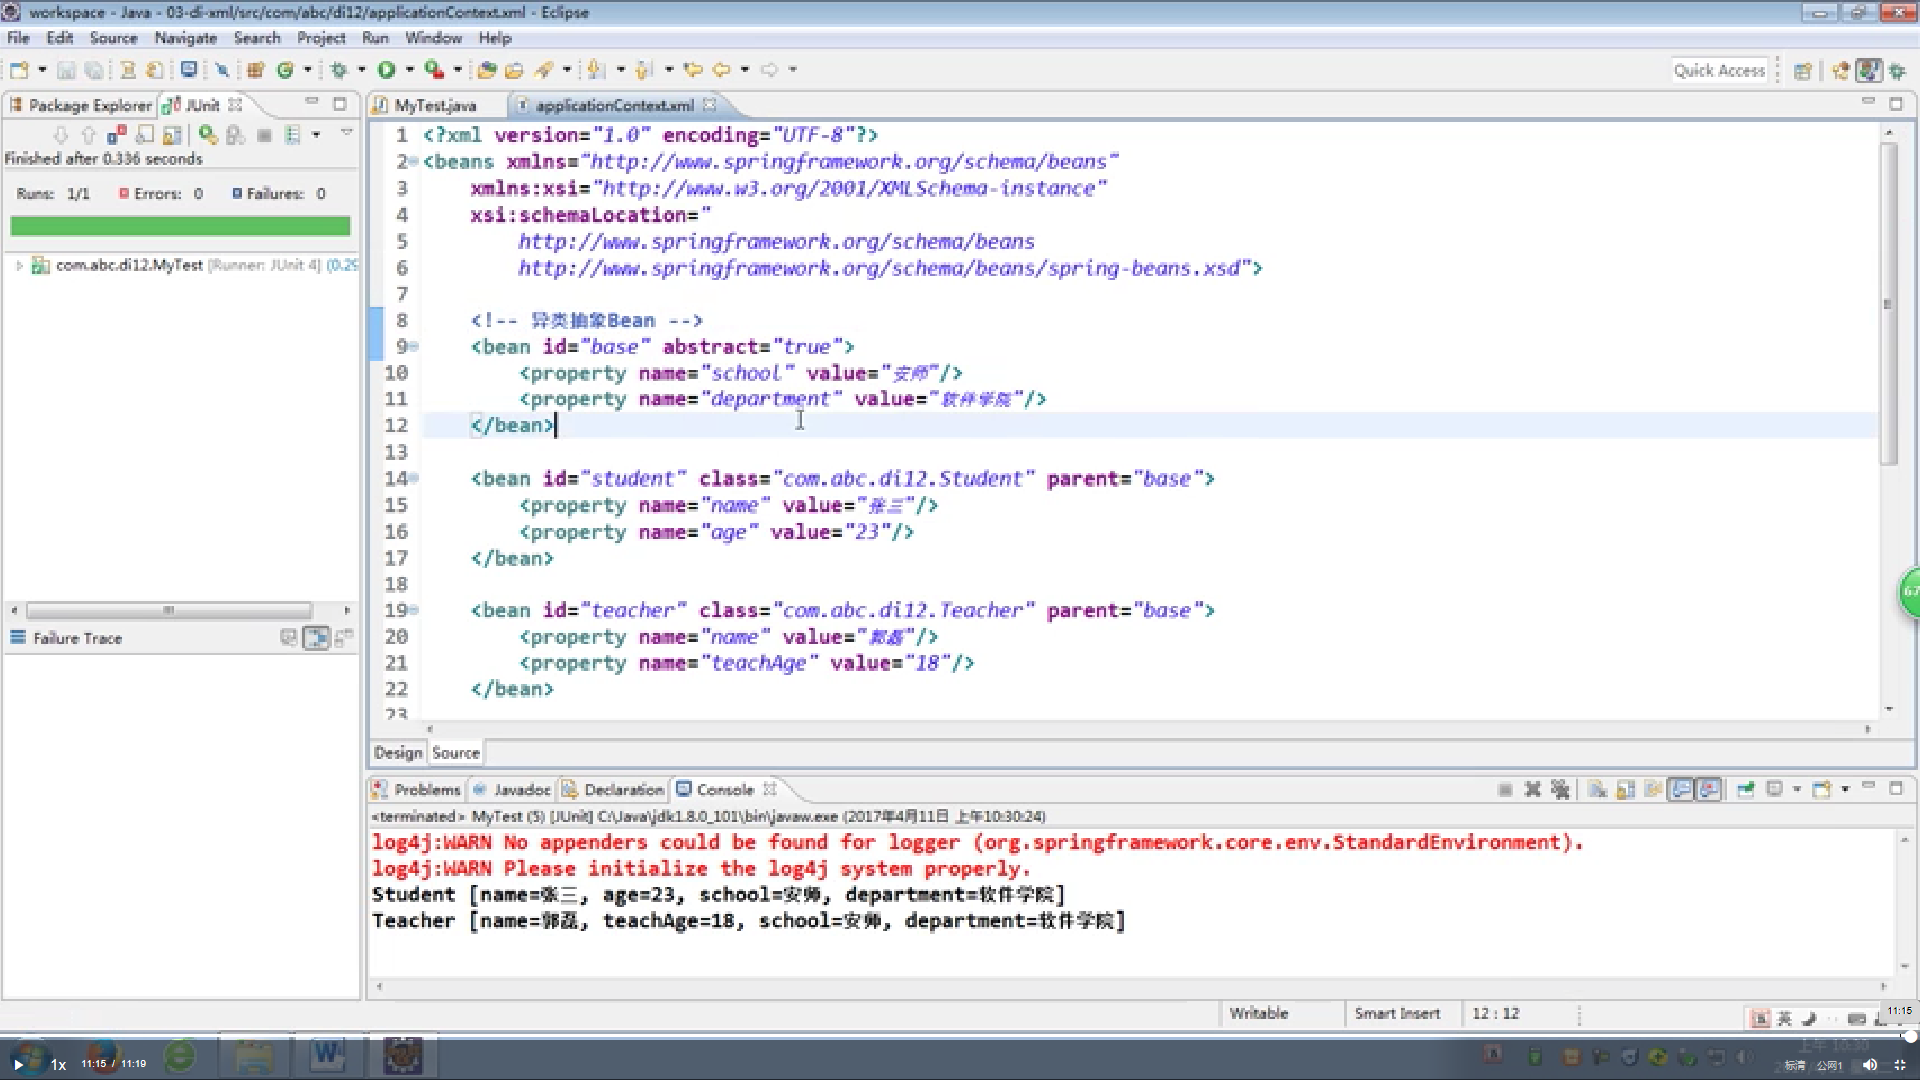Toggle Scroll Lock in JUnit view
Screen dimensions: 1920x1080
(x=172, y=135)
